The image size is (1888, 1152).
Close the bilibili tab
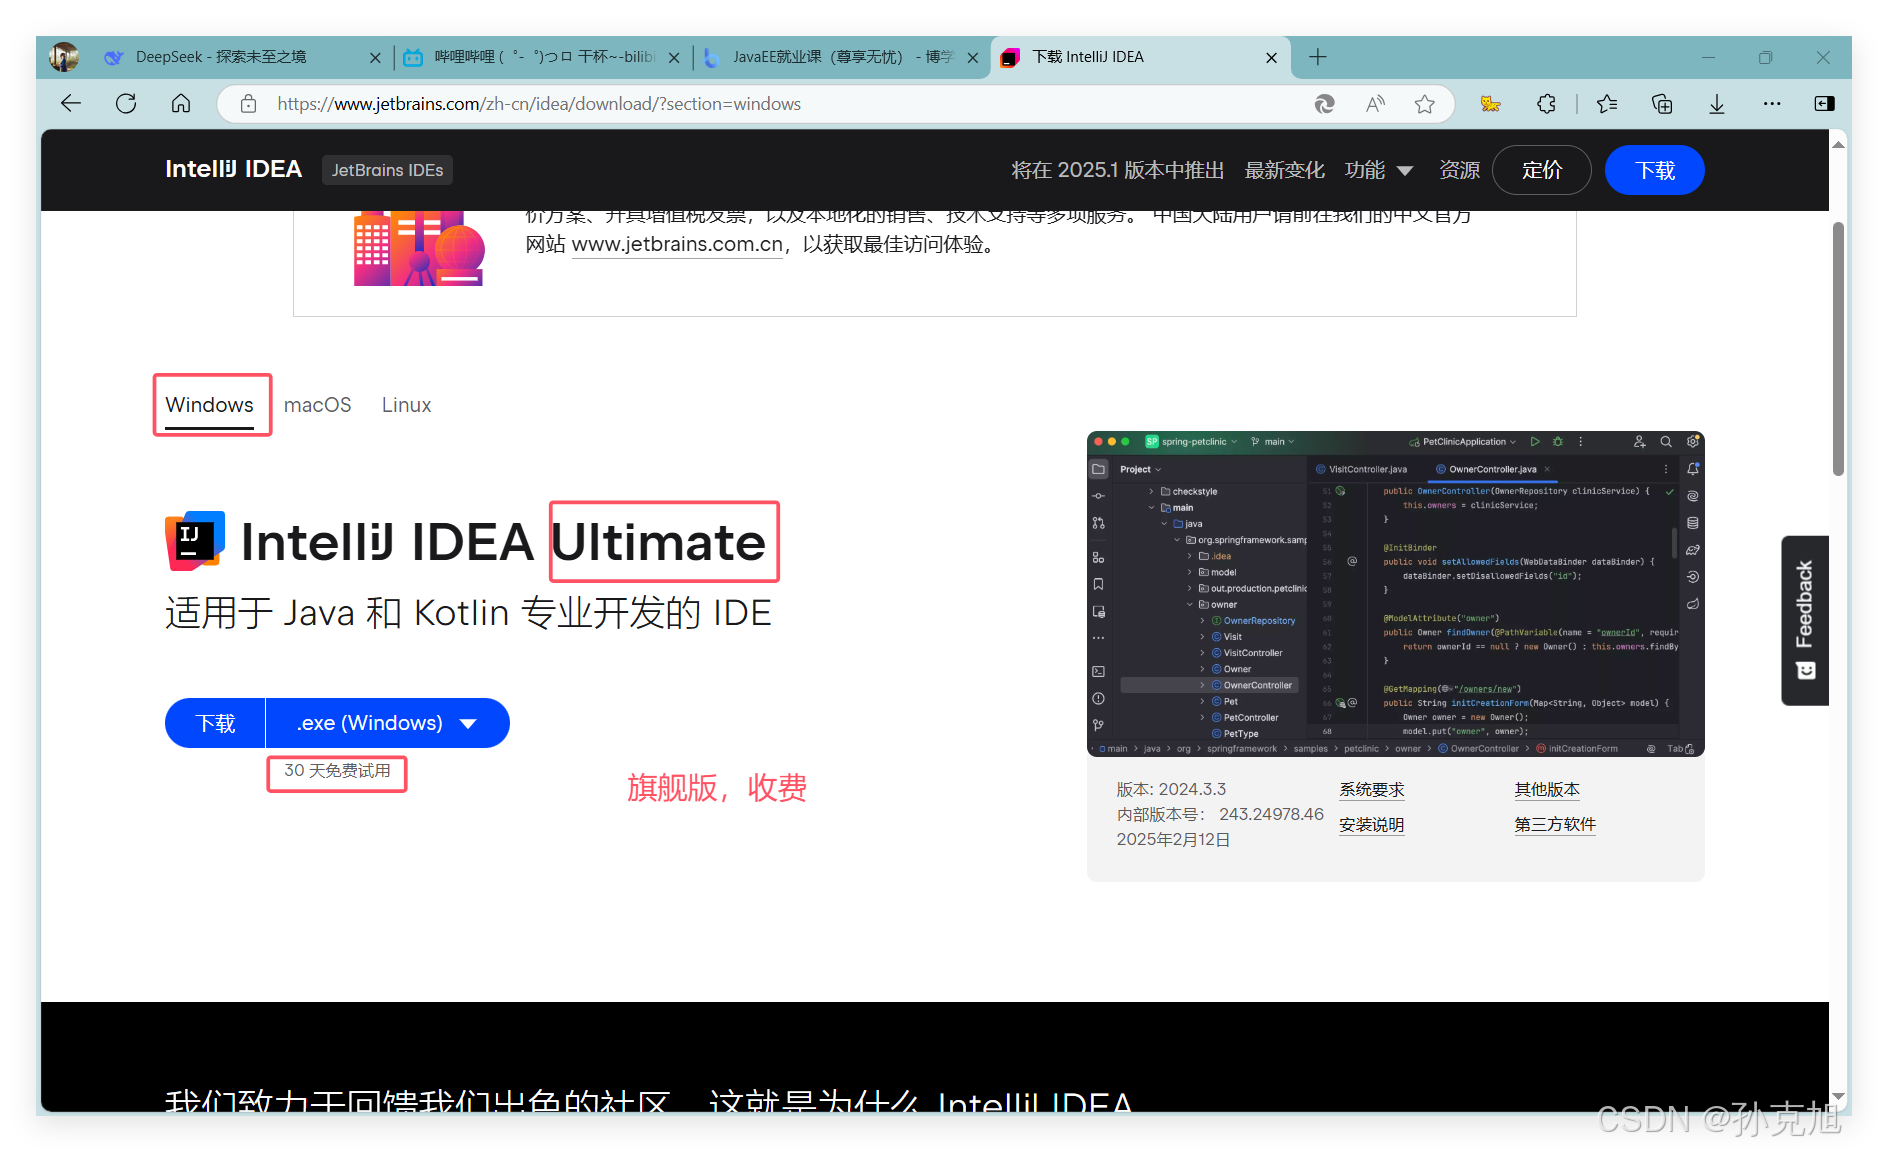click(x=674, y=58)
